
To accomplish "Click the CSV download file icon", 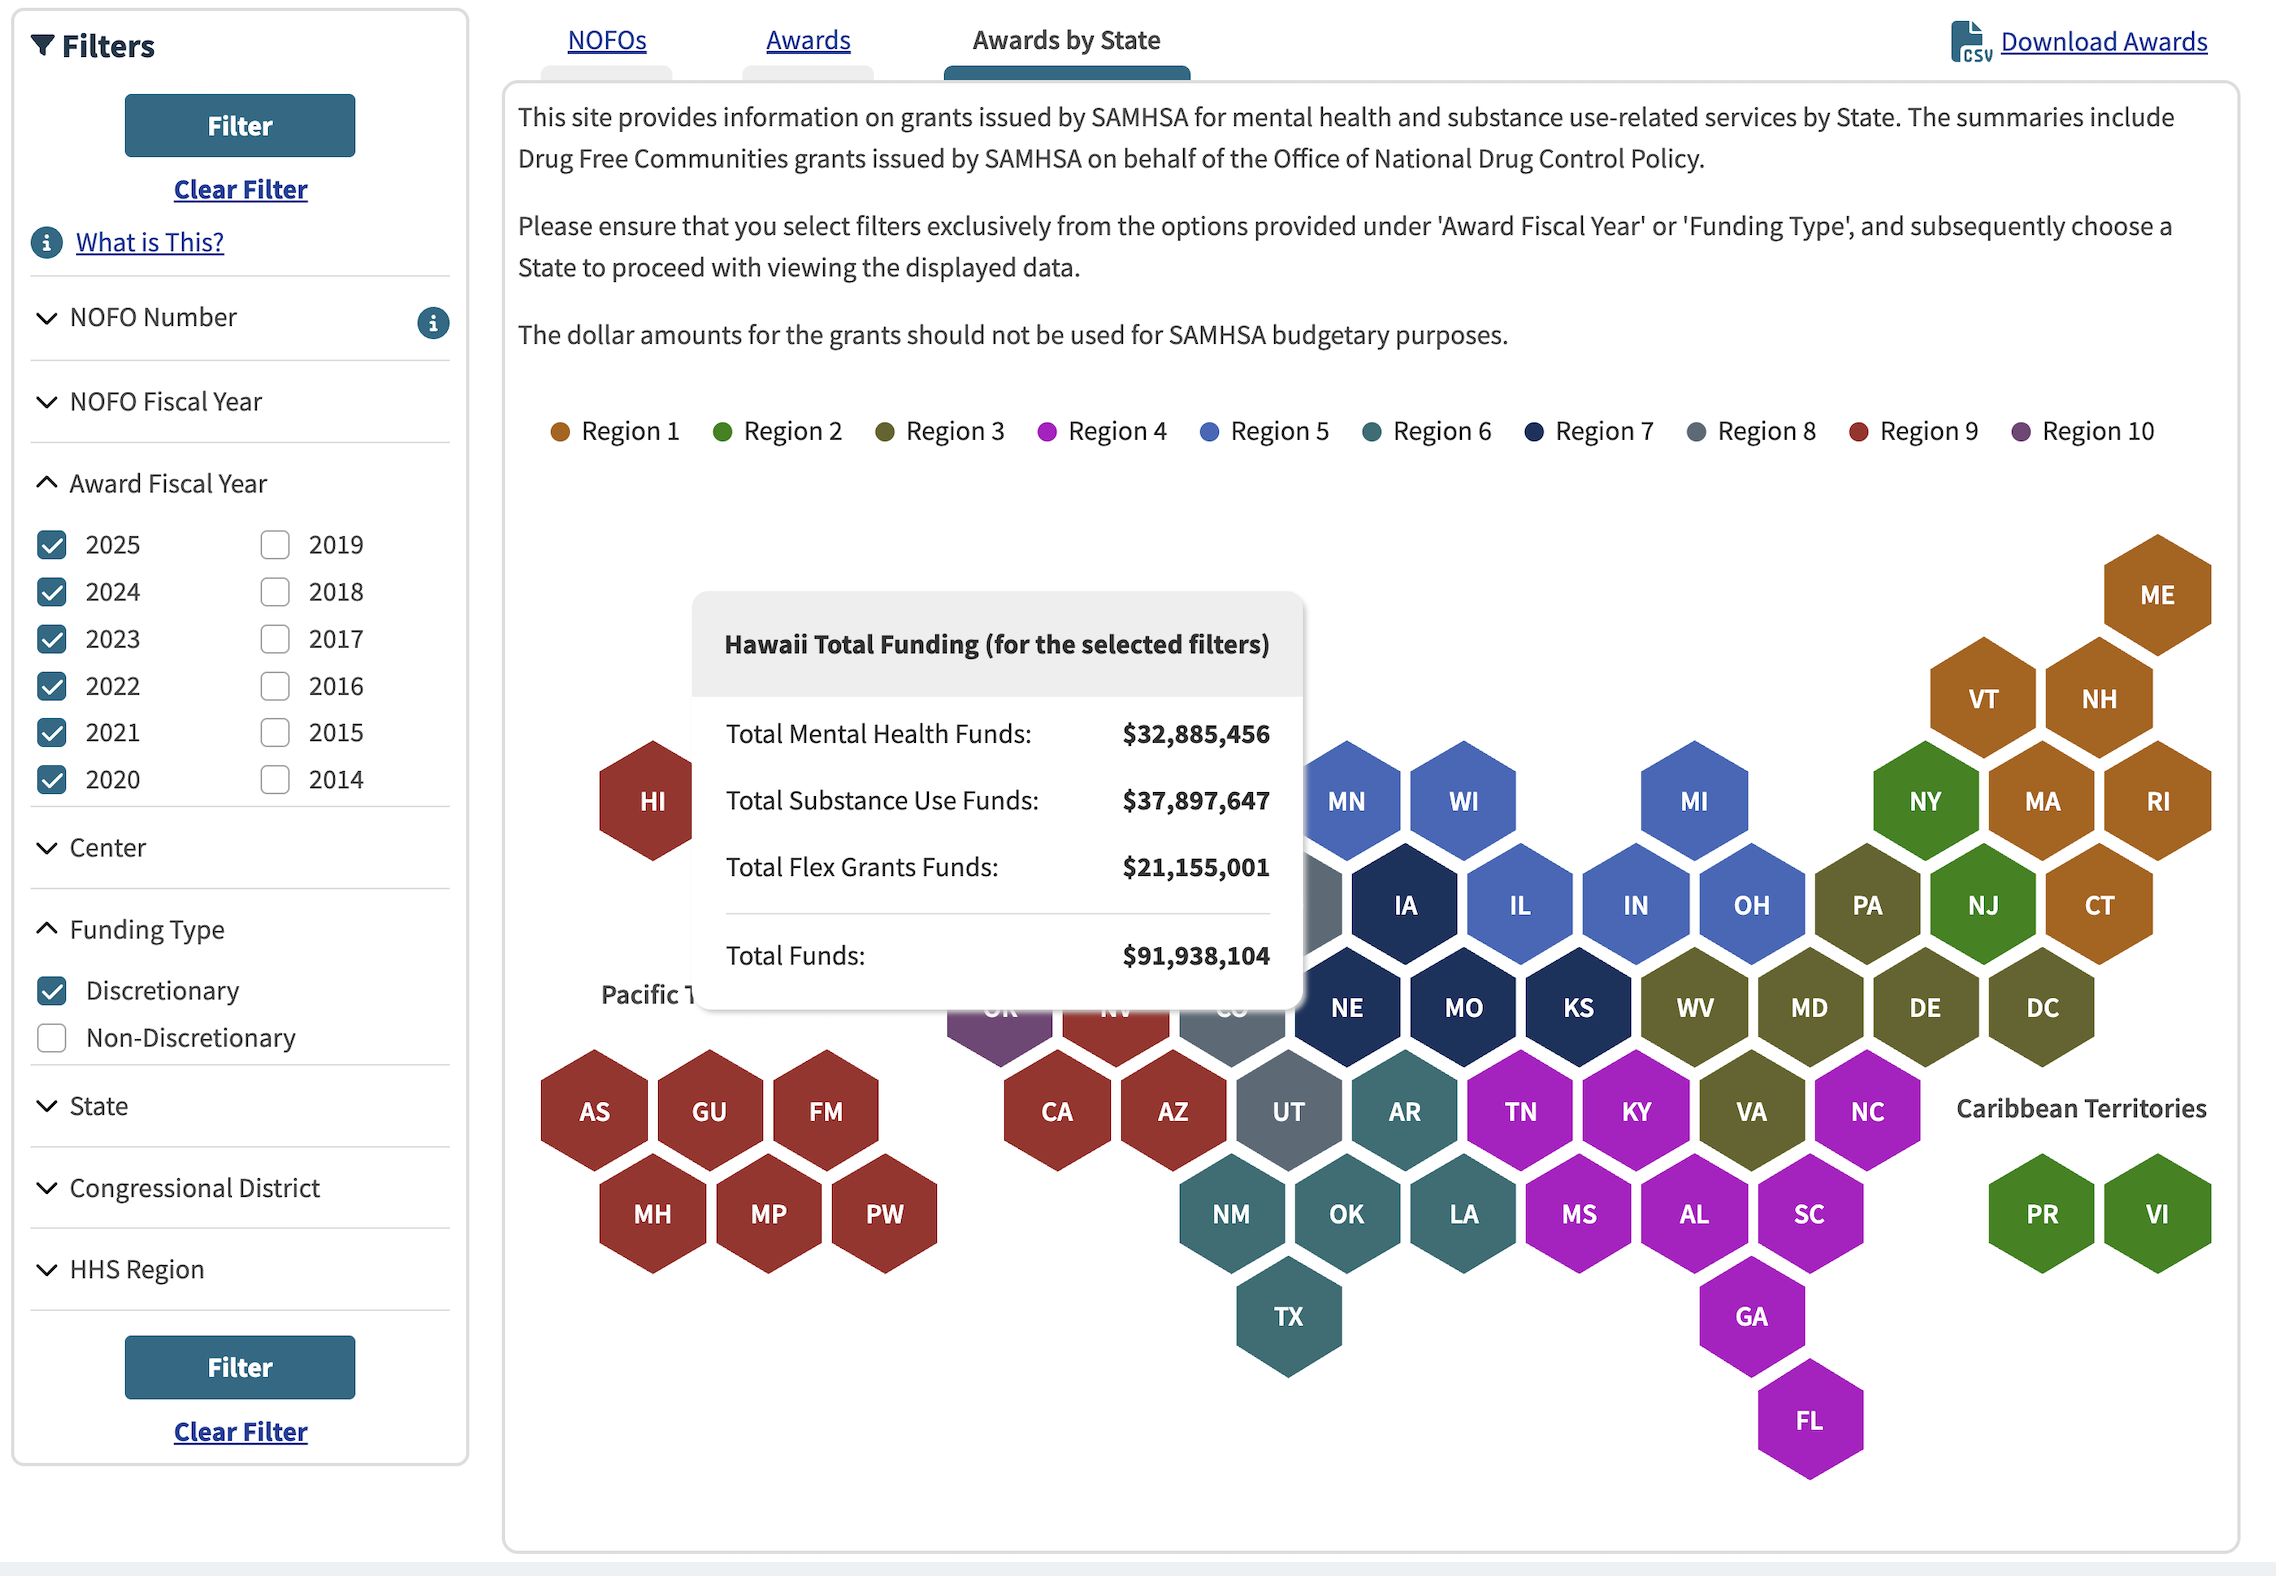I will click(1969, 42).
